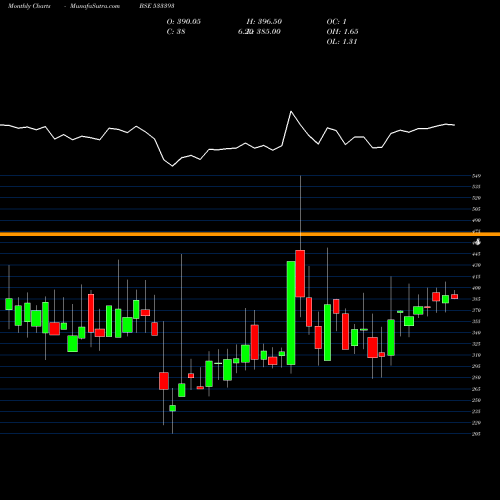The height and width of the screenshot is (500, 500).
Task: Click the 205 price axis label
Action: pos(476,434)
